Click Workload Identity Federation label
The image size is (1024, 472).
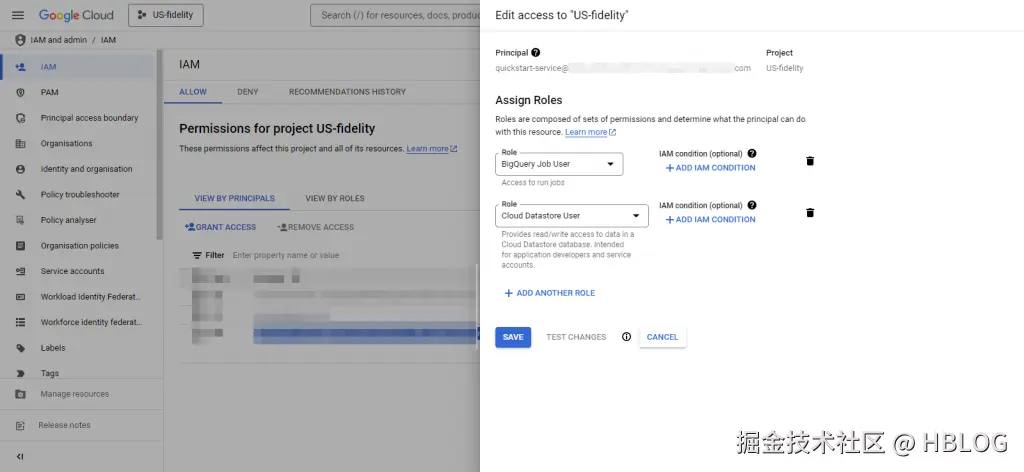91,296
